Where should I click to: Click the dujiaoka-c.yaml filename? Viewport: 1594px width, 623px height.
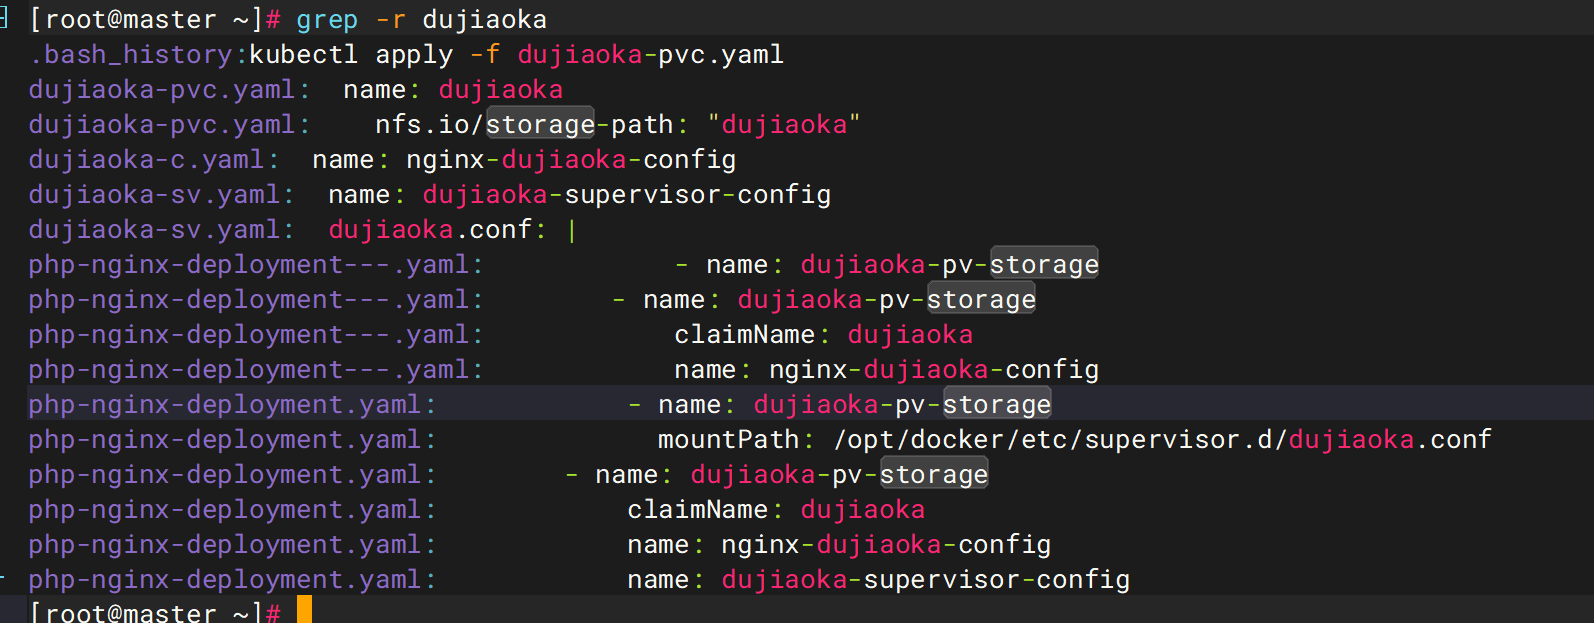click(146, 160)
